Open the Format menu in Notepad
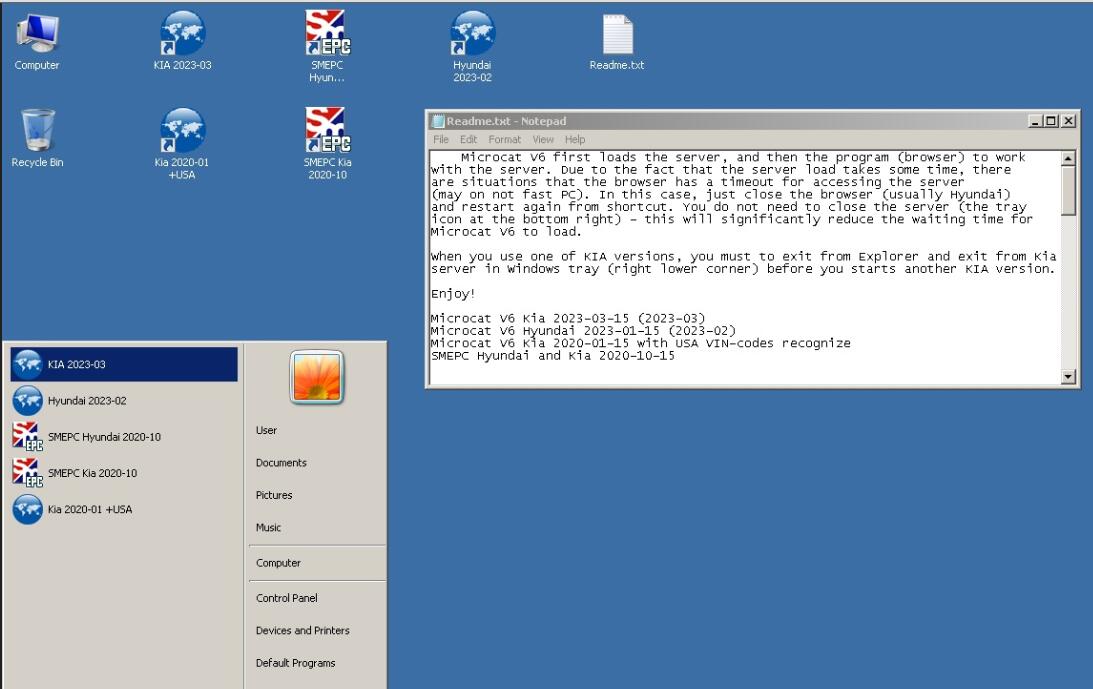 tap(505, 139)
